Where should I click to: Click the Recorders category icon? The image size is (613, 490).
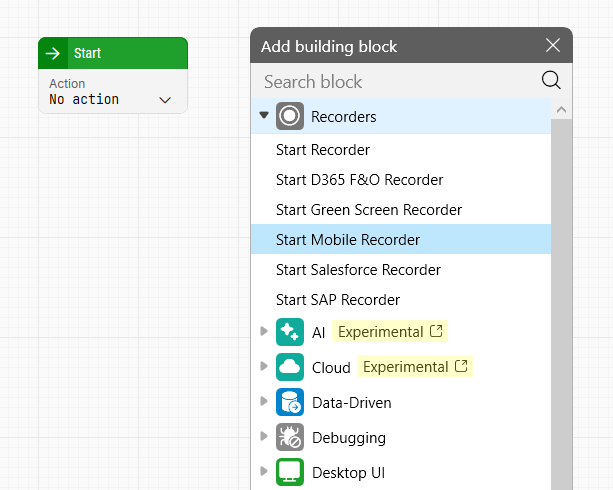[x=289, y=116]
